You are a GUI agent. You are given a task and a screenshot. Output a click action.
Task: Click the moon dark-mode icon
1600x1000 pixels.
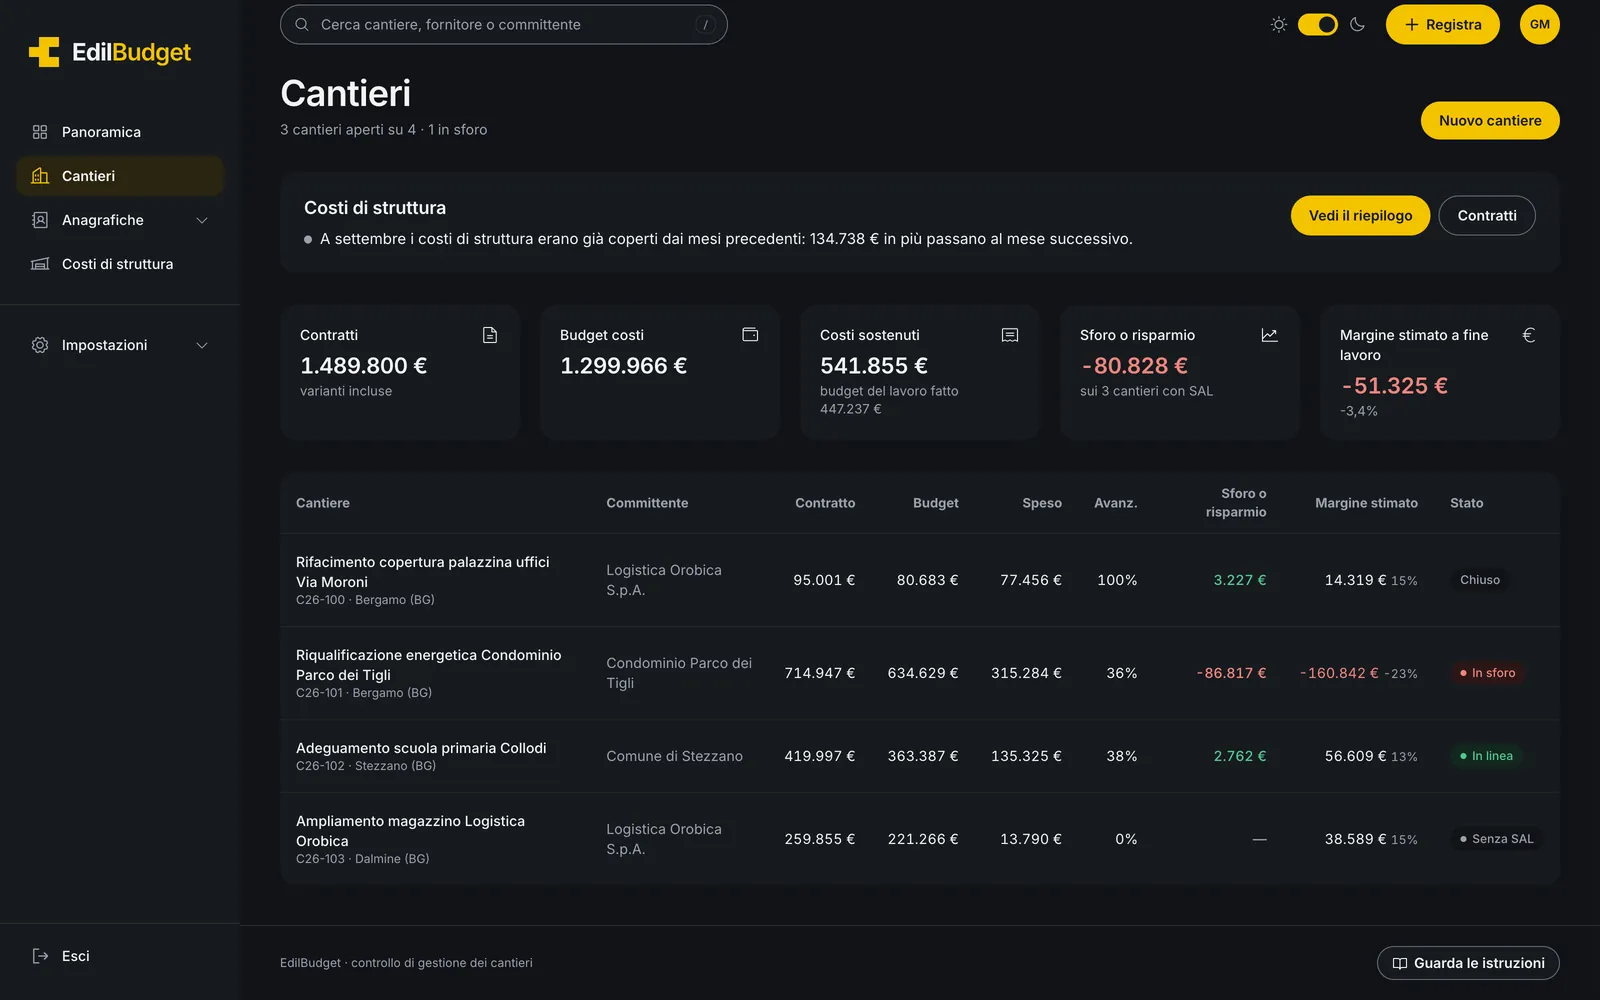pyautogui.click(x=1357, y=24)
